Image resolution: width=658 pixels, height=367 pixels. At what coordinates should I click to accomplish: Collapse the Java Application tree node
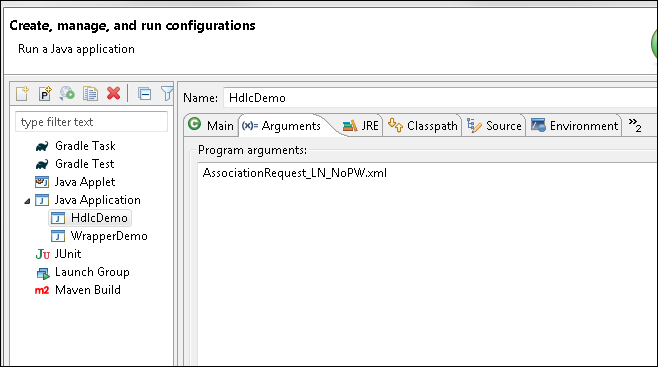(27, 201)
